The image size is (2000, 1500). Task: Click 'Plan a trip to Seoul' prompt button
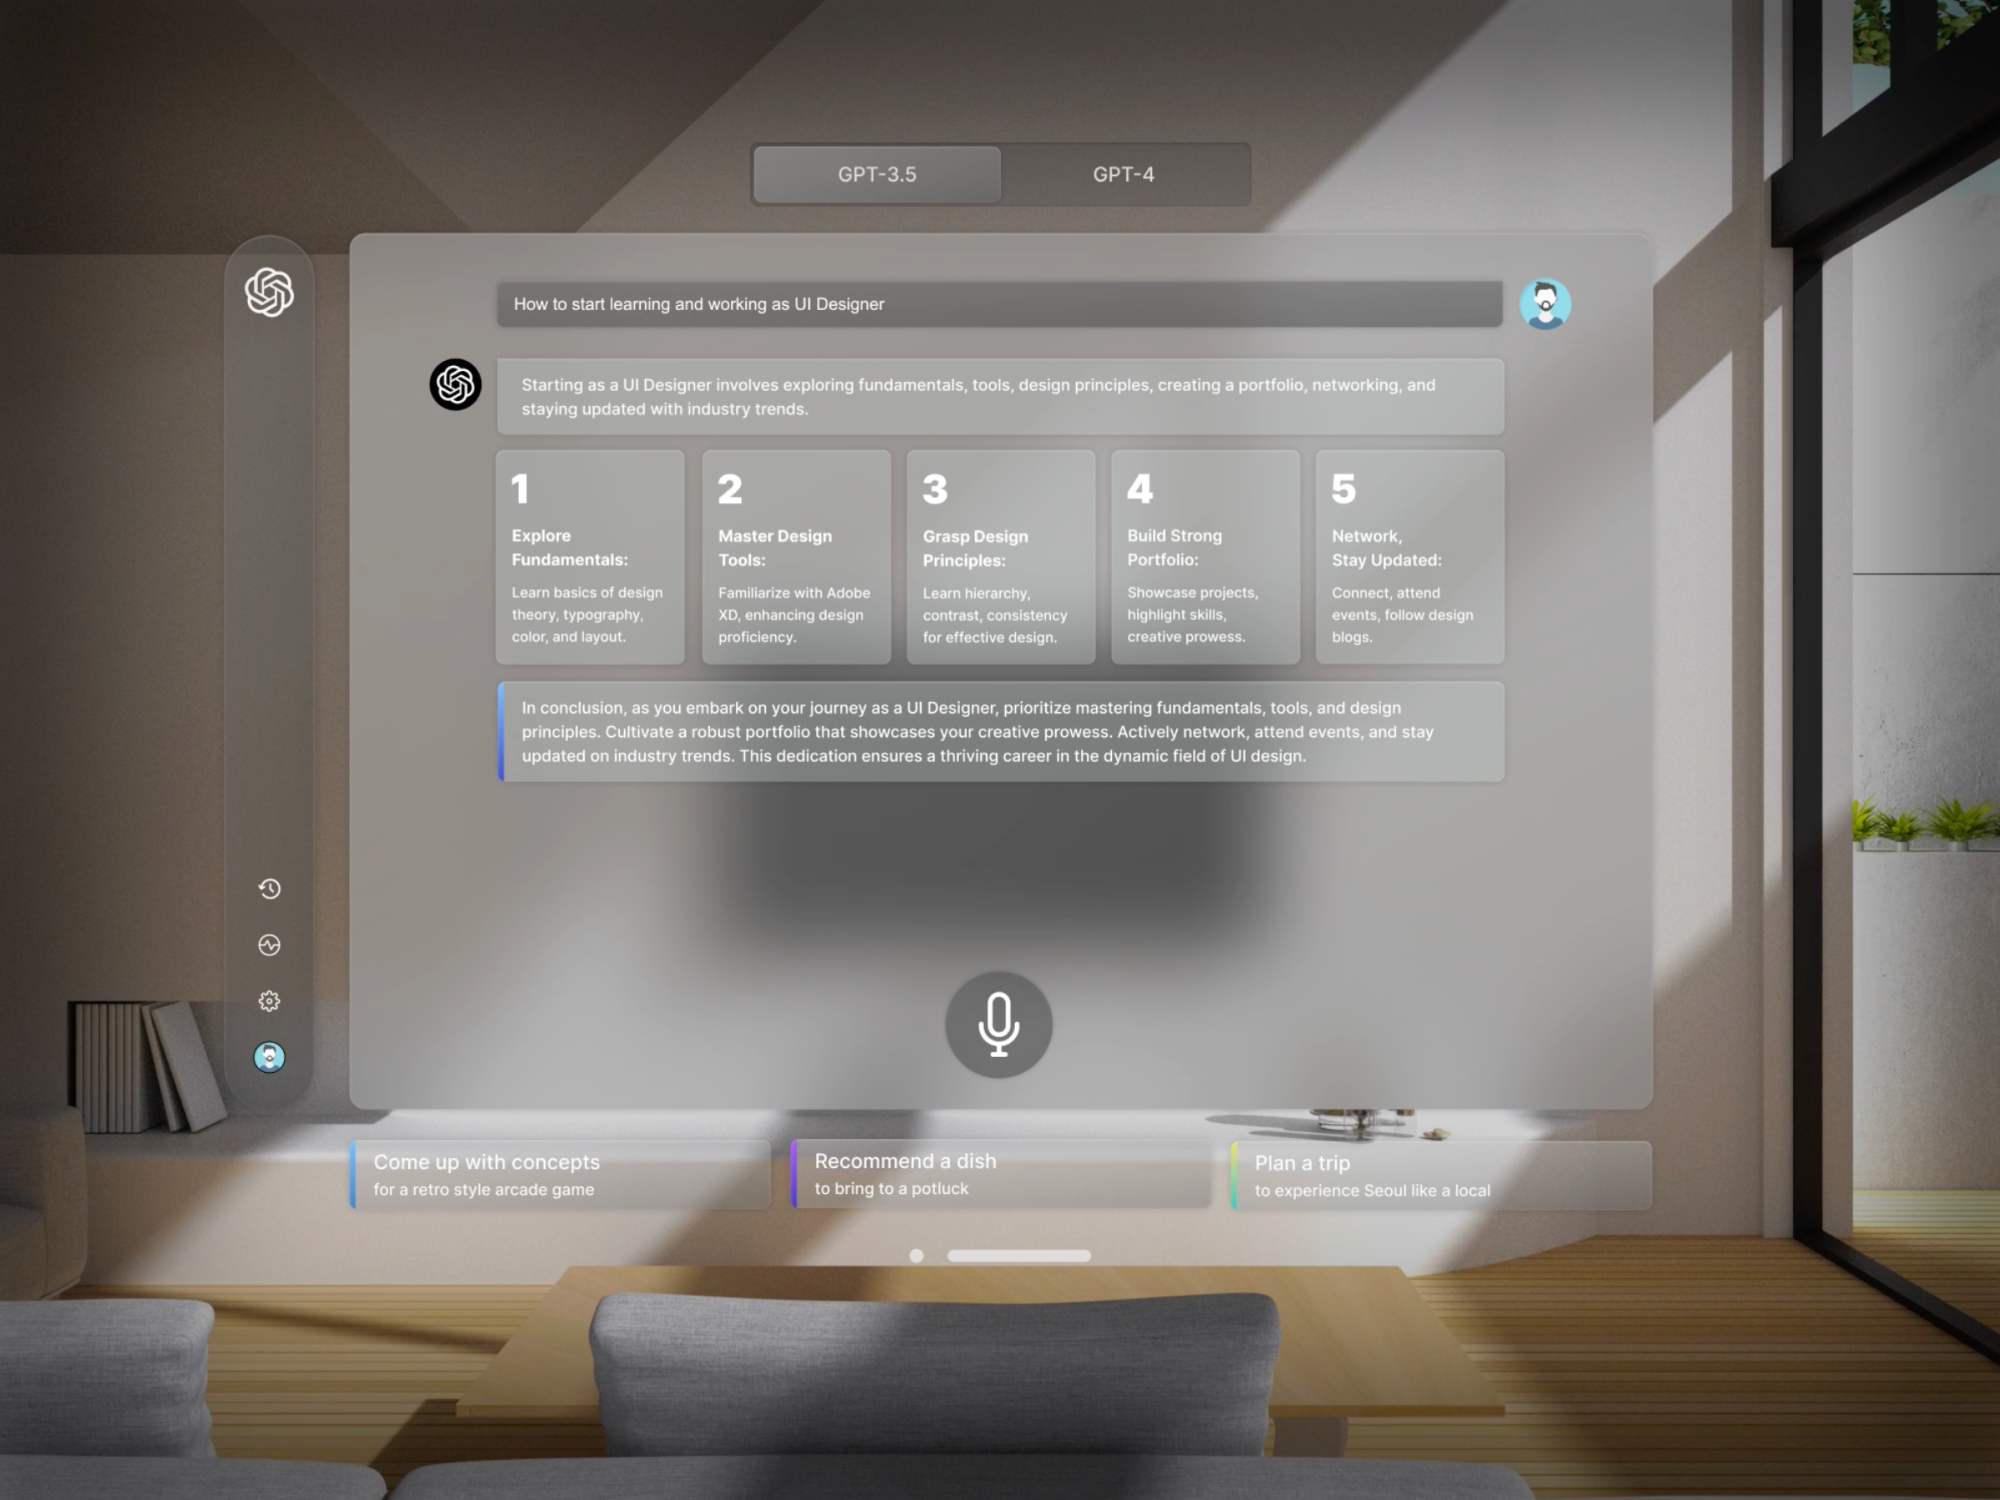pyautogui.click(x=1405, y=1174)
